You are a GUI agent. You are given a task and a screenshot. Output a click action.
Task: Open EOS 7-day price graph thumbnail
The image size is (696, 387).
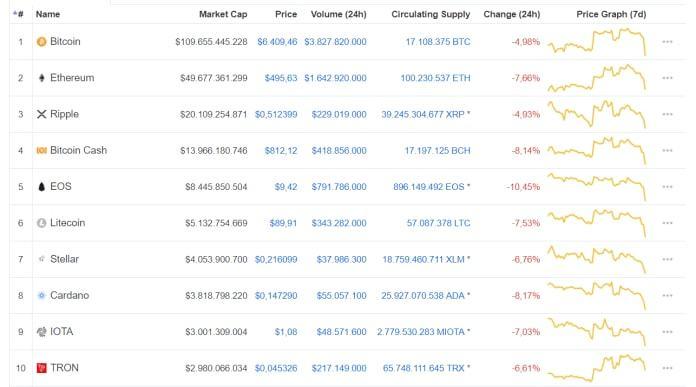click(597, 187)
